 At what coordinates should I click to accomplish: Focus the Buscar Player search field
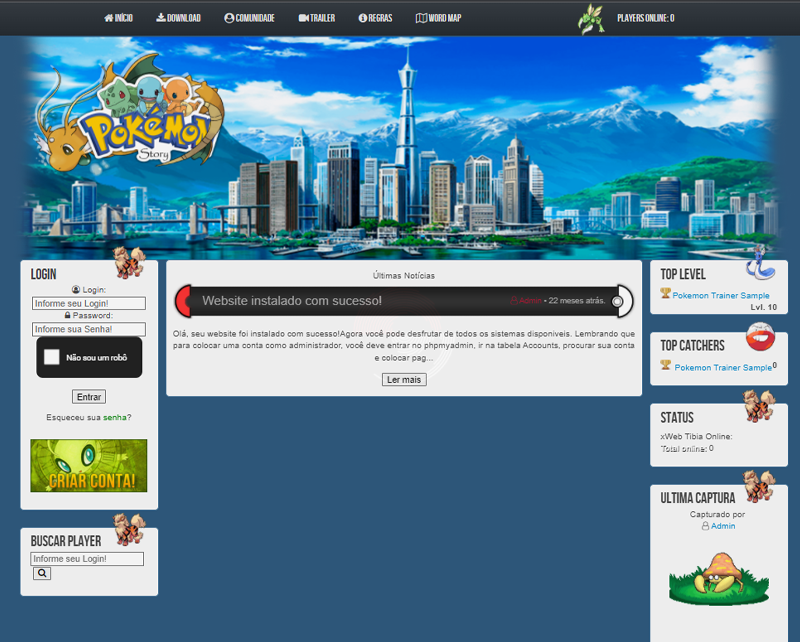[x=87, y=559]
